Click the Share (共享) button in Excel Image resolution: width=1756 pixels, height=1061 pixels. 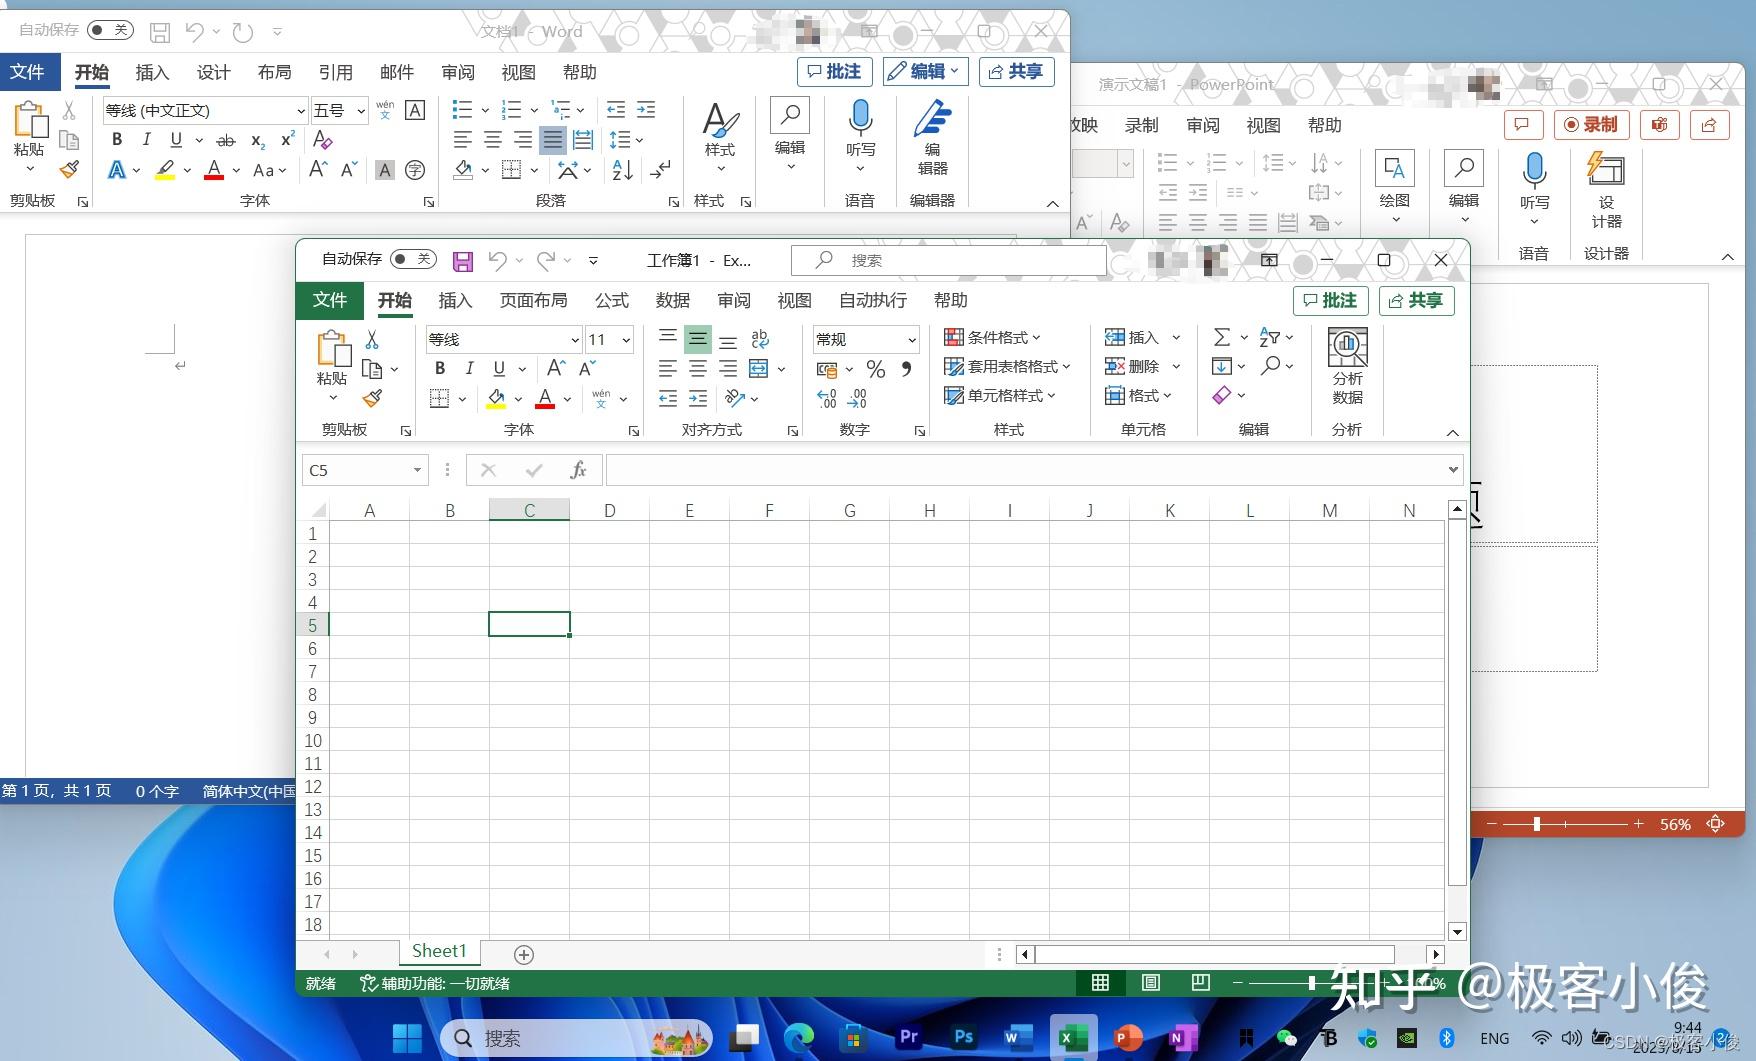coord(1416,300)
